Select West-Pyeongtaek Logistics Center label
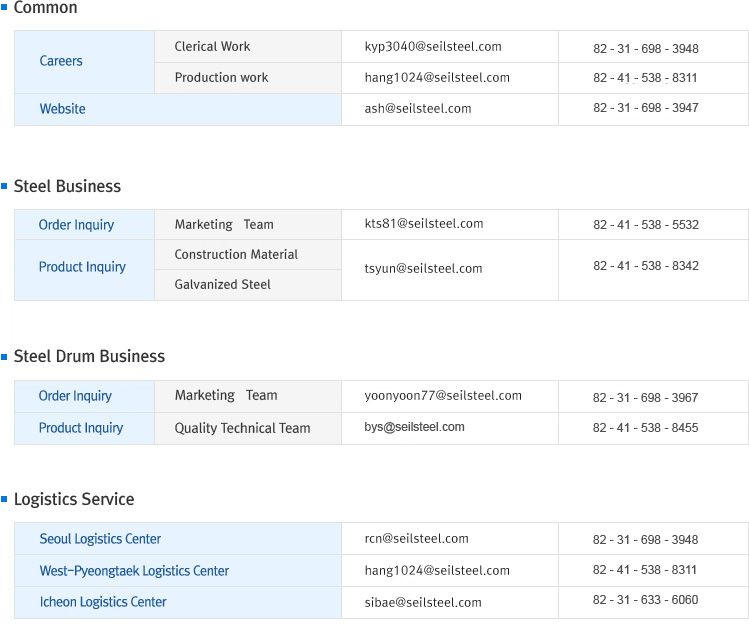This screenshot has width=749, height=637. pos(134,571)
